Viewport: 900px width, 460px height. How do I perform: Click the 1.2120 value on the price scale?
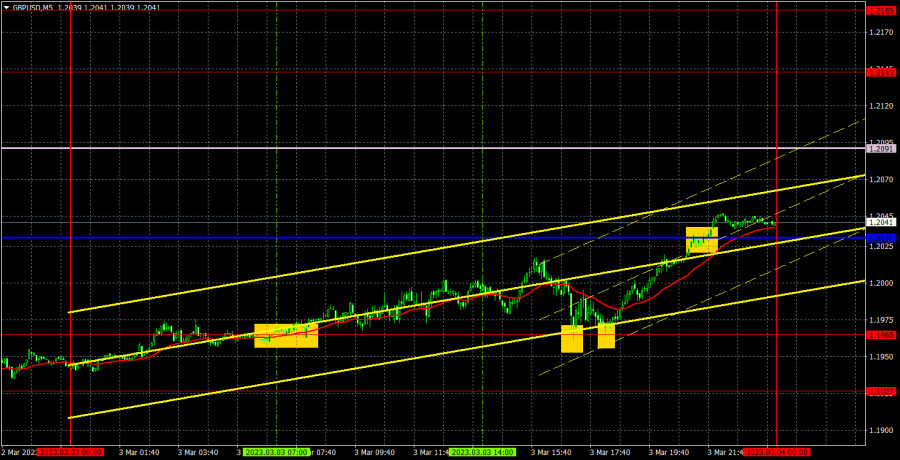(880, 106)
